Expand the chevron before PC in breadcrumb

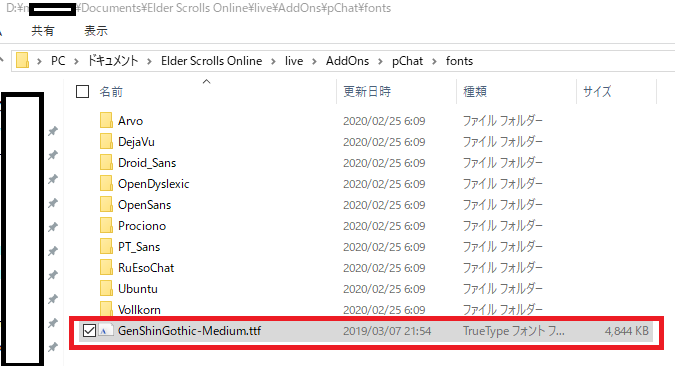[39, 61]
